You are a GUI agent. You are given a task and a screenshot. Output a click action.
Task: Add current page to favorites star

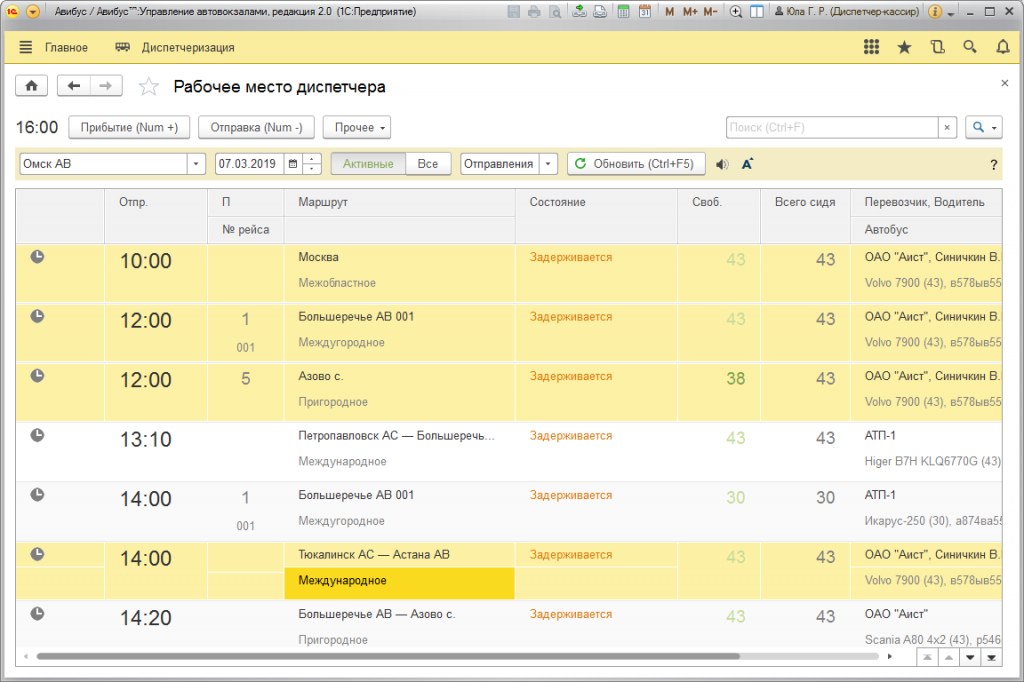(149, 87)
